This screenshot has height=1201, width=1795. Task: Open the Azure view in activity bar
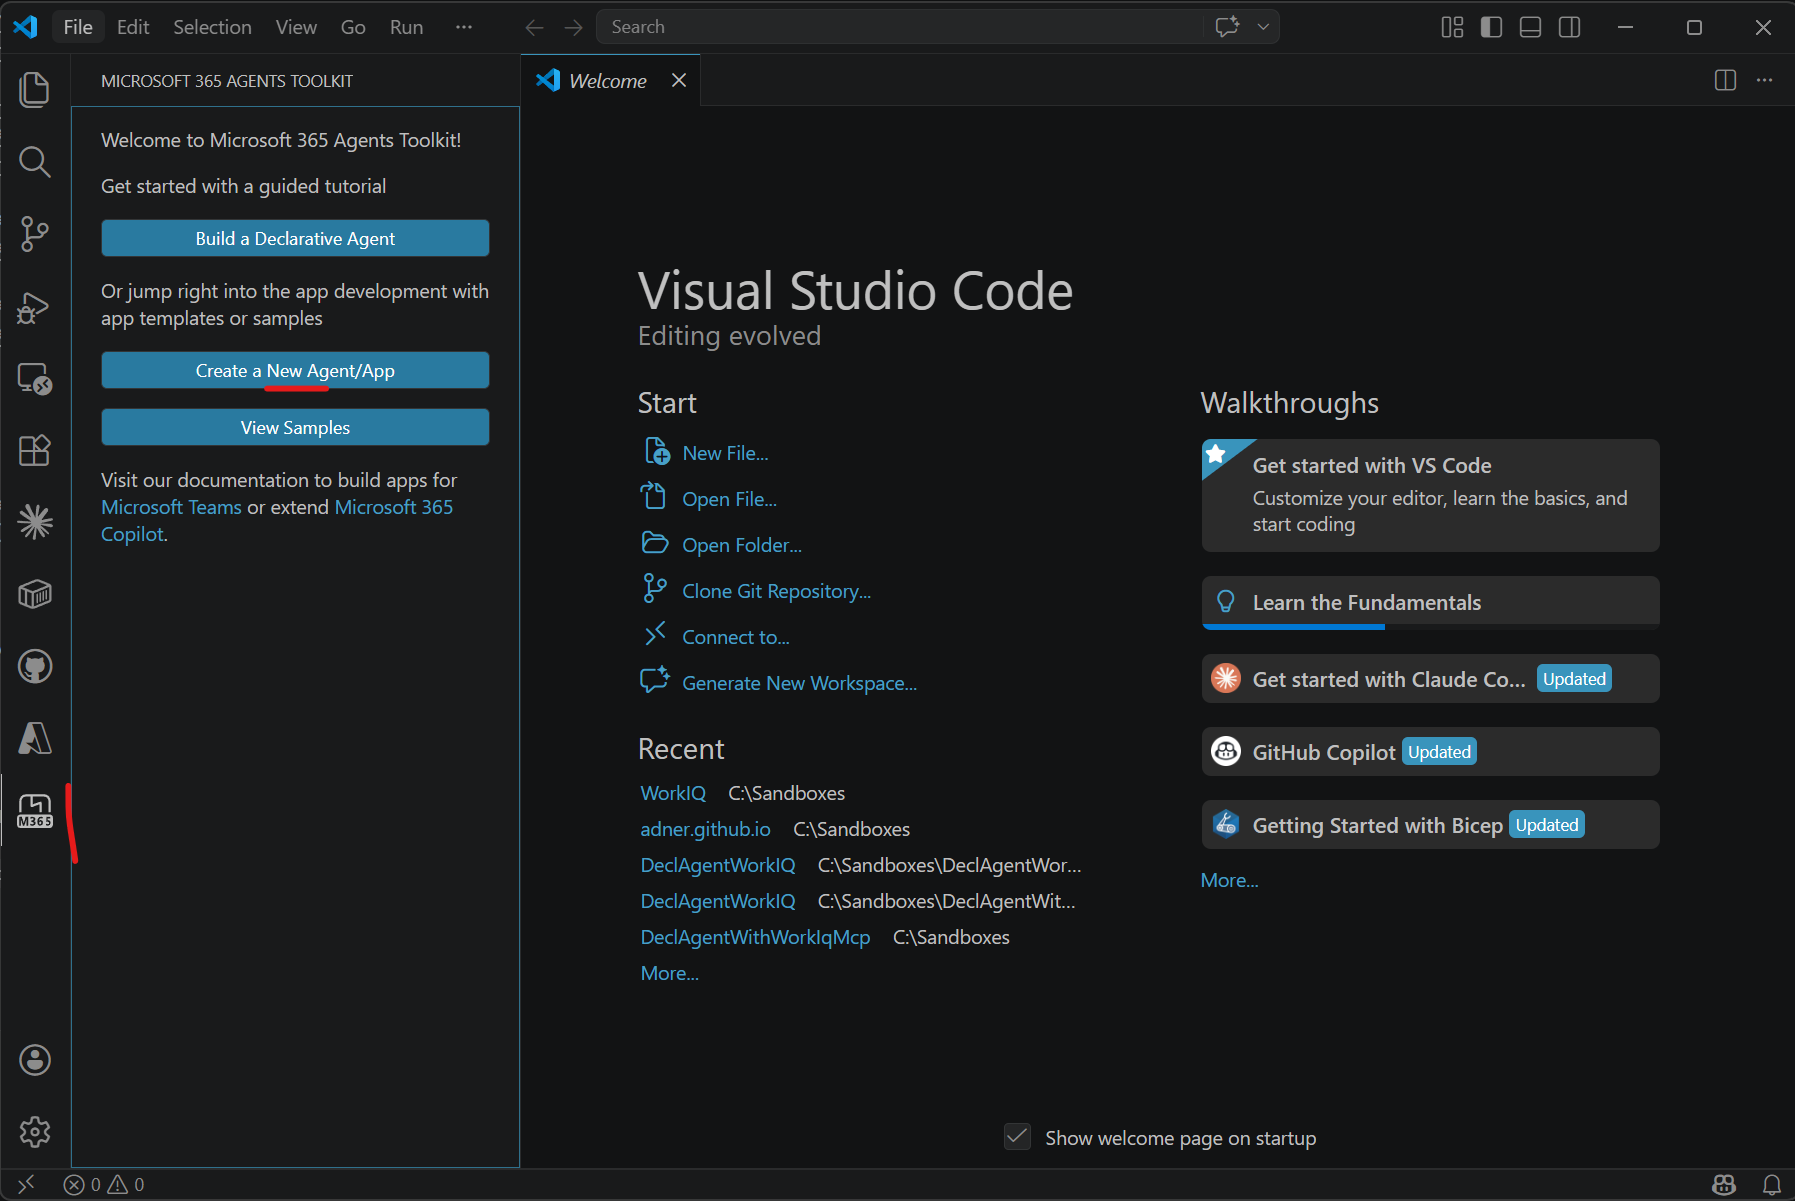35,738
